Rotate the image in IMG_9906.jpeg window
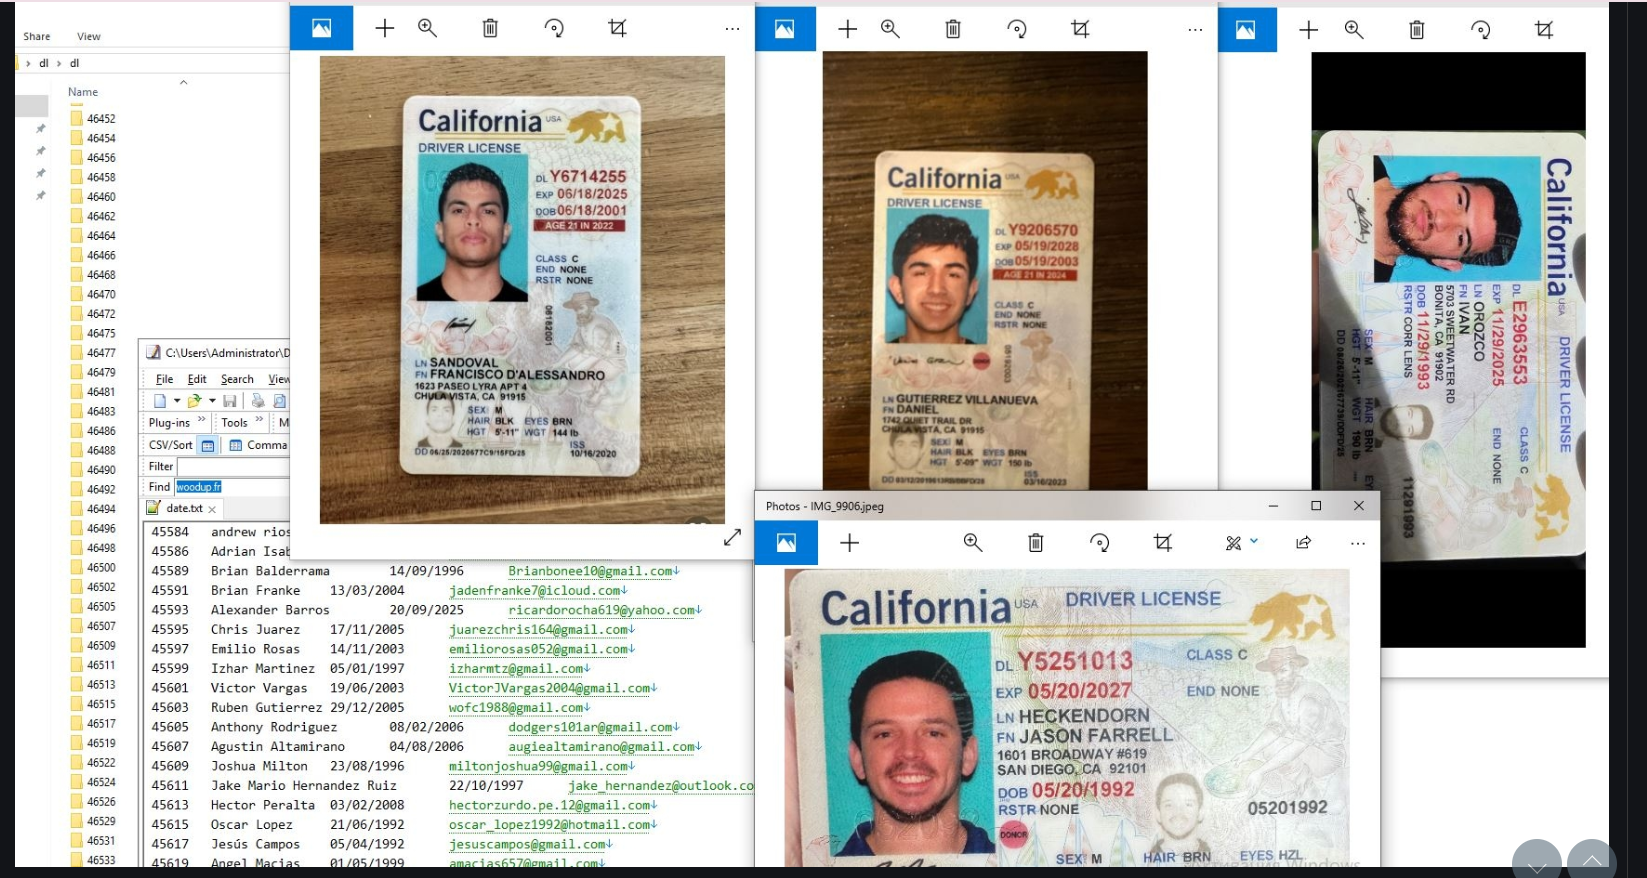The height and width of the screenshot is (878, 1647). click(x=1100, y=542)
